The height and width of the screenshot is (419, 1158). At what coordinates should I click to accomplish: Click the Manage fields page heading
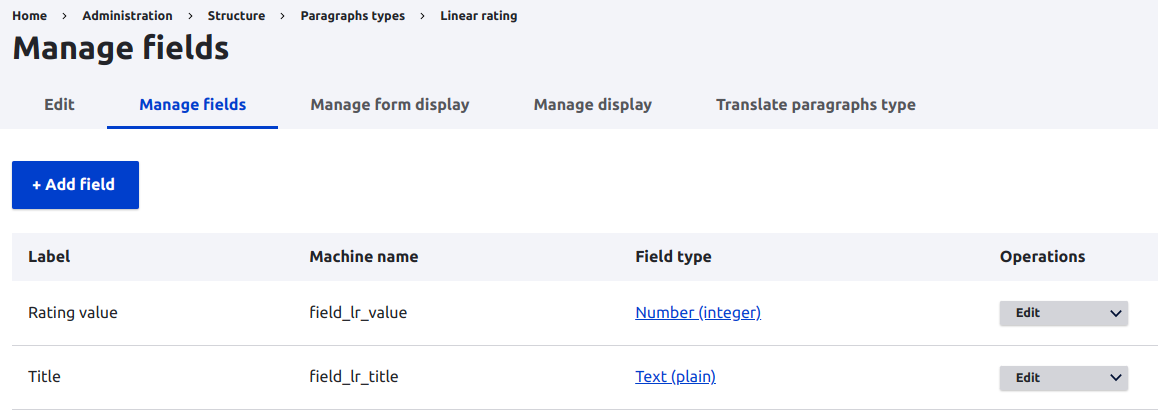(120, 48)
